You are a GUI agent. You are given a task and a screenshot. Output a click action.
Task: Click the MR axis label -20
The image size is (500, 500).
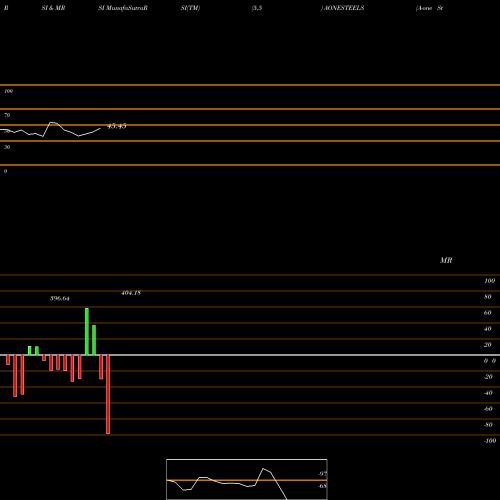coord(488,377)
